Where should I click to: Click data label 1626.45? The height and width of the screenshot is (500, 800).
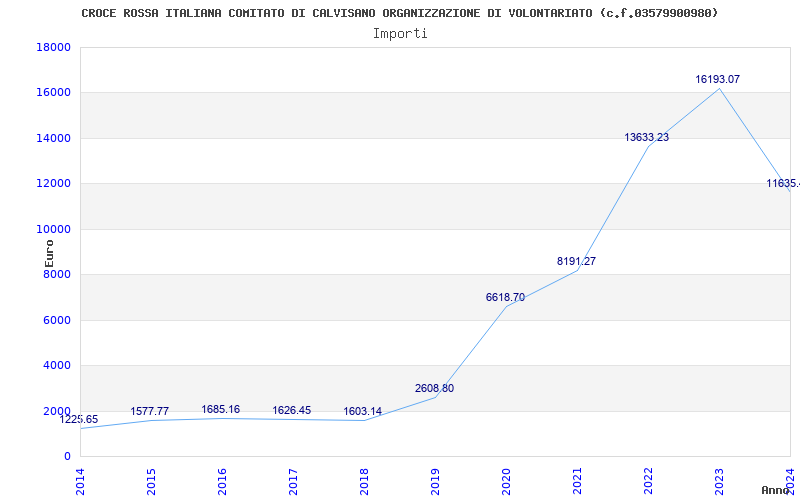click(x=291, y=410)
